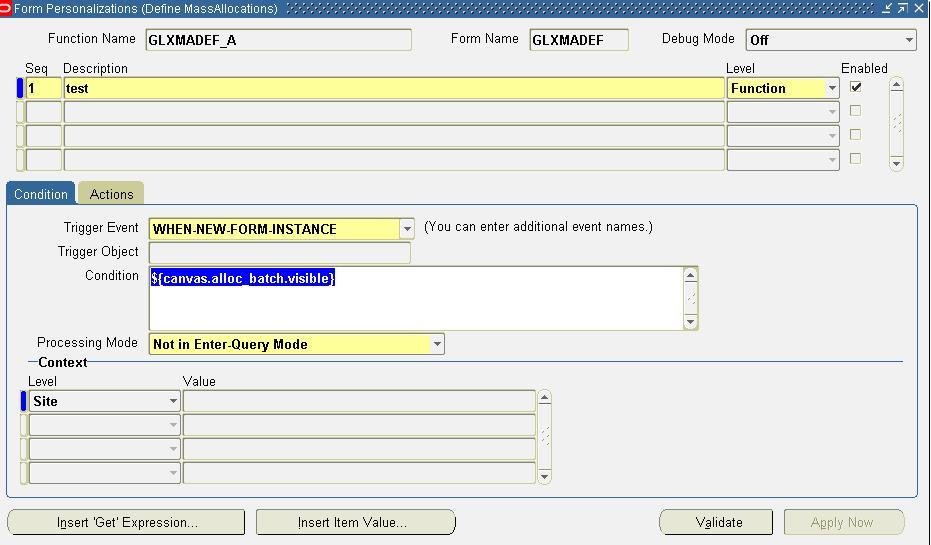Screen dimensions: 931x545
Task: Switch to the Condition tab
Action: [41, 194]
